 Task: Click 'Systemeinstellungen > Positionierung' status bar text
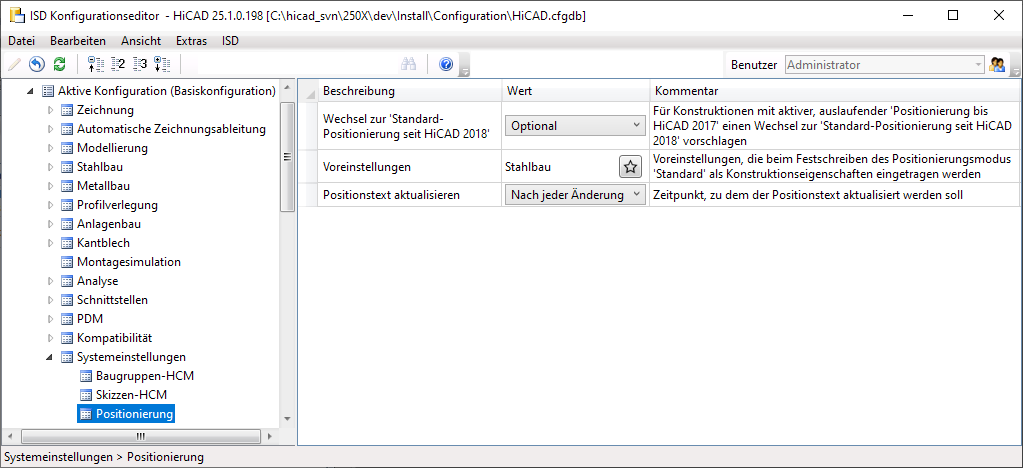(104, 457)
